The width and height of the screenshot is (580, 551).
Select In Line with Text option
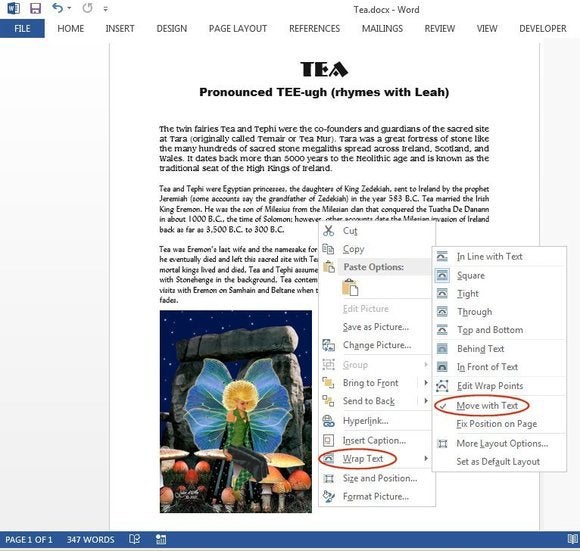[x=489, y=257]
